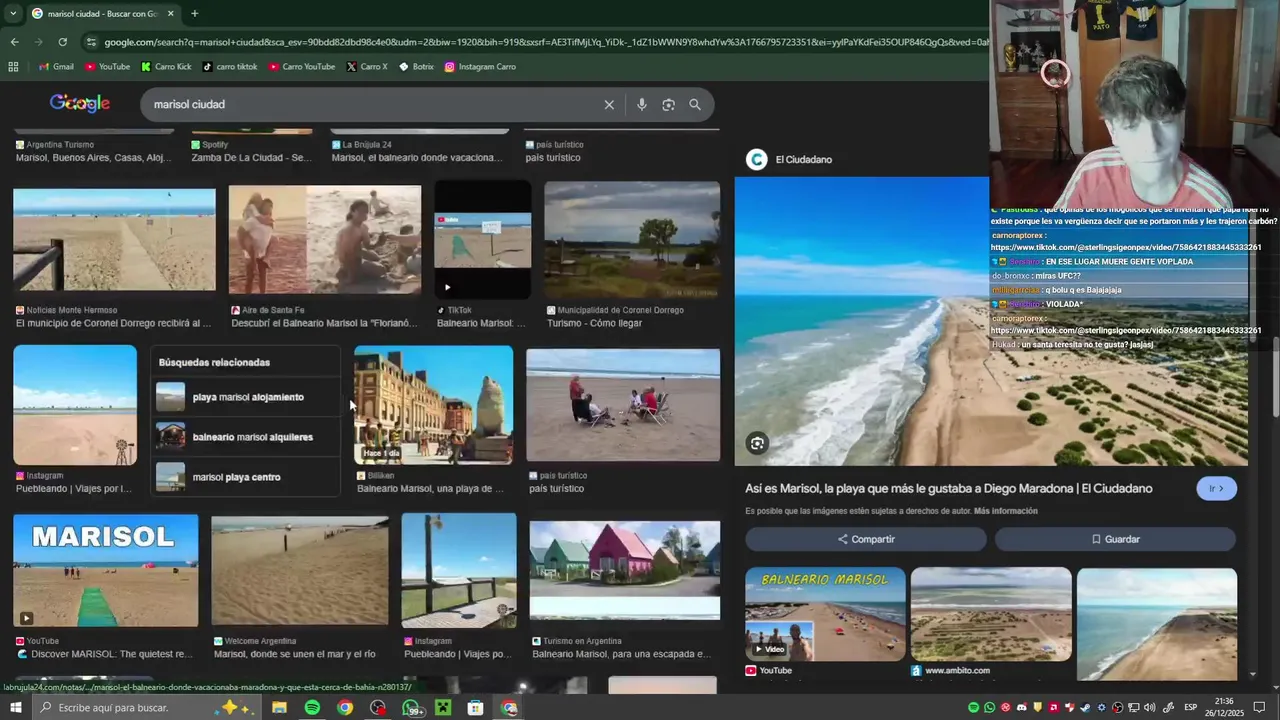Open the Carro X bookmark

tap(367, 67)
